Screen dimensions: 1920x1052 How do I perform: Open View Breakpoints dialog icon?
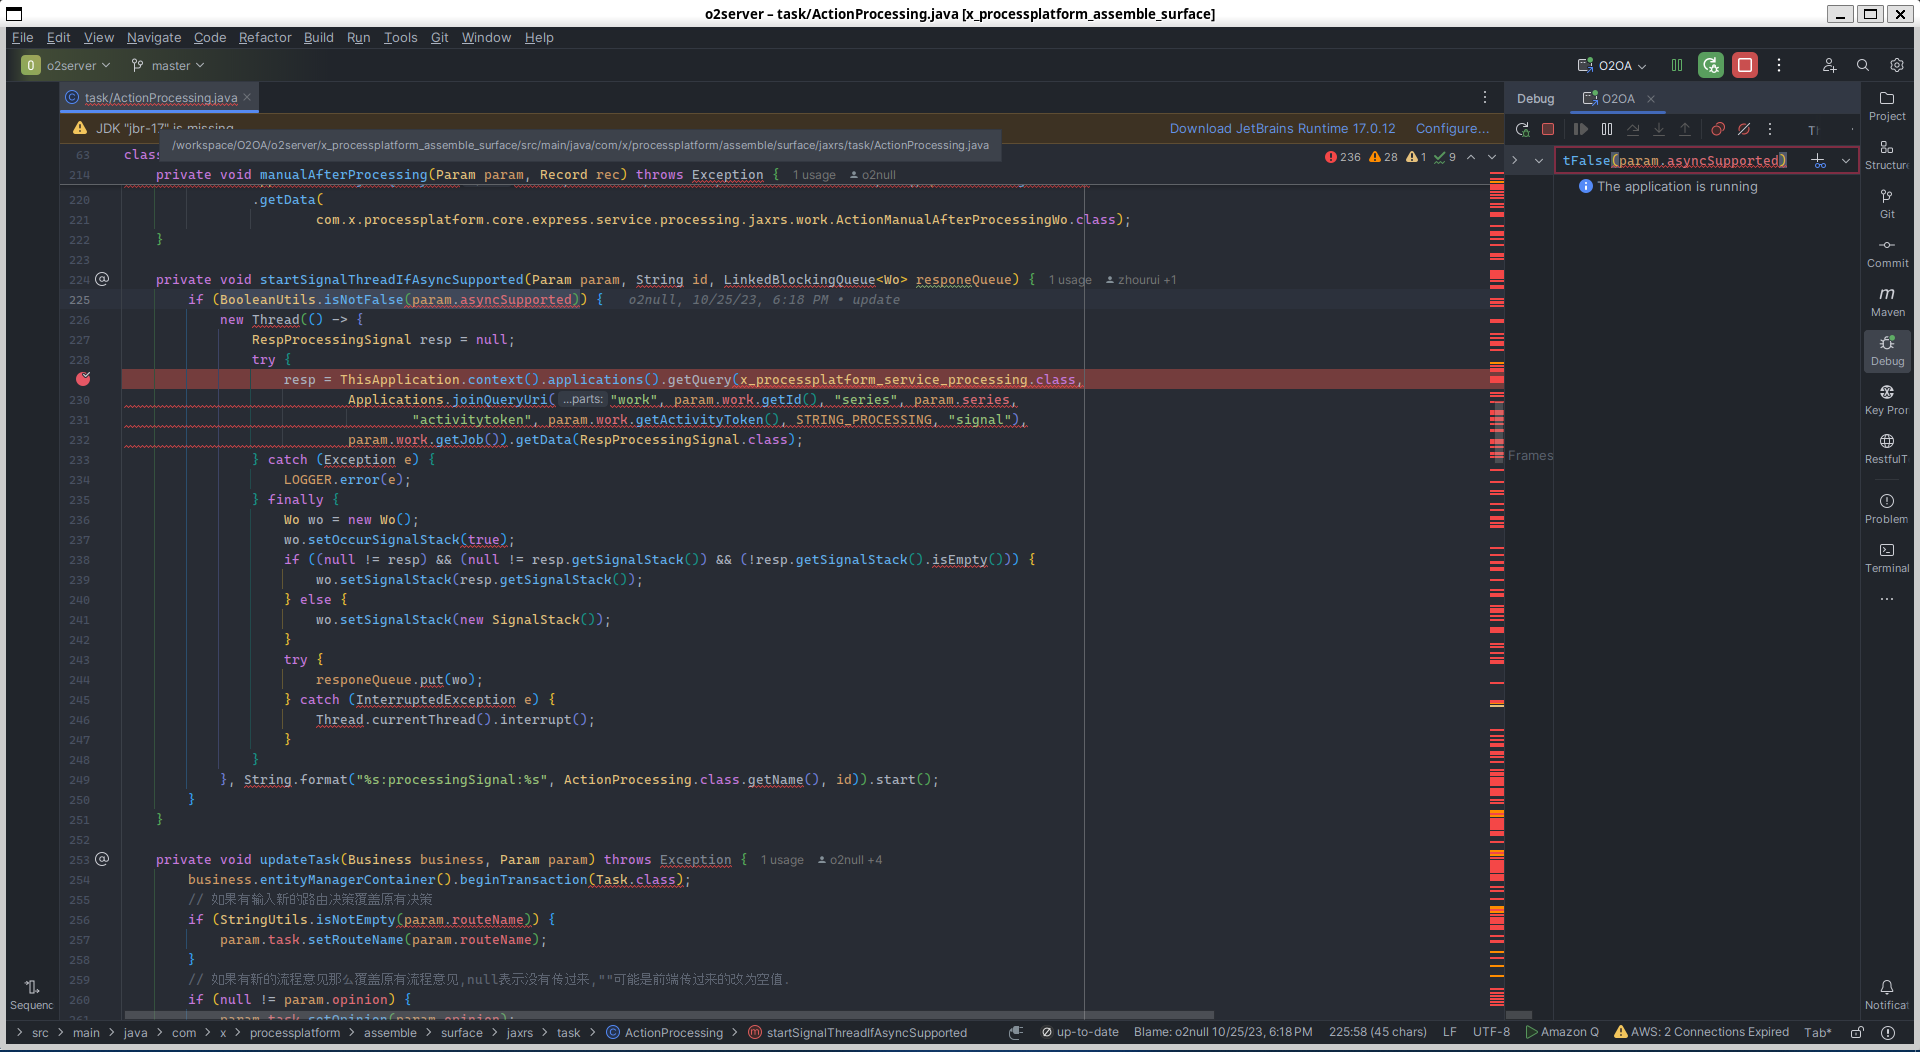[x=1717, y=129]
